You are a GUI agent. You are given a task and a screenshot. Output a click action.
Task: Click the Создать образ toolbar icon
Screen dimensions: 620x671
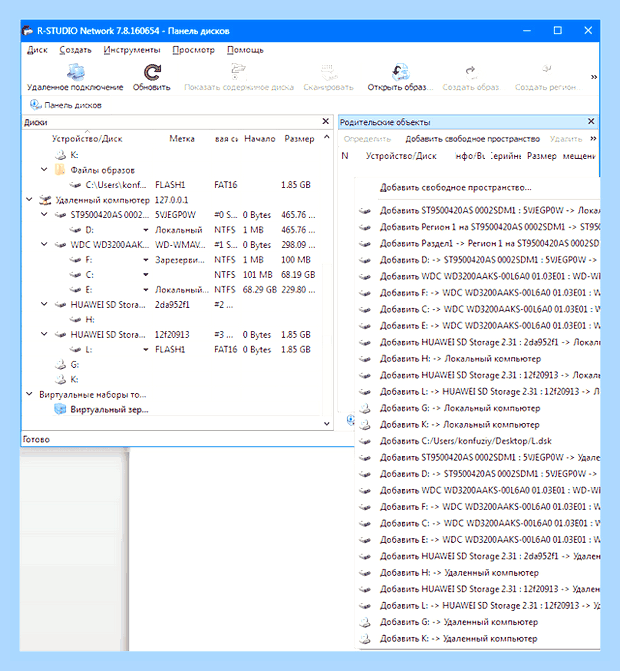click(x=471, y=72)
